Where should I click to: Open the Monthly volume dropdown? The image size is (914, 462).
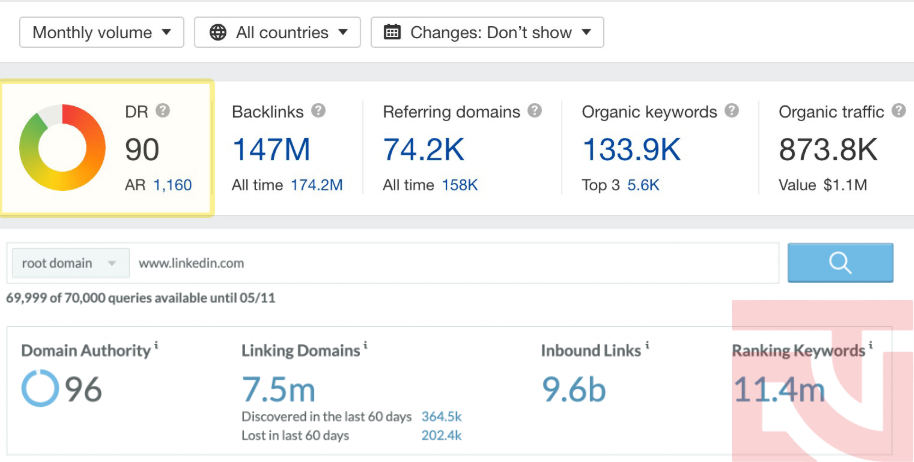click(x=101, y=32)
